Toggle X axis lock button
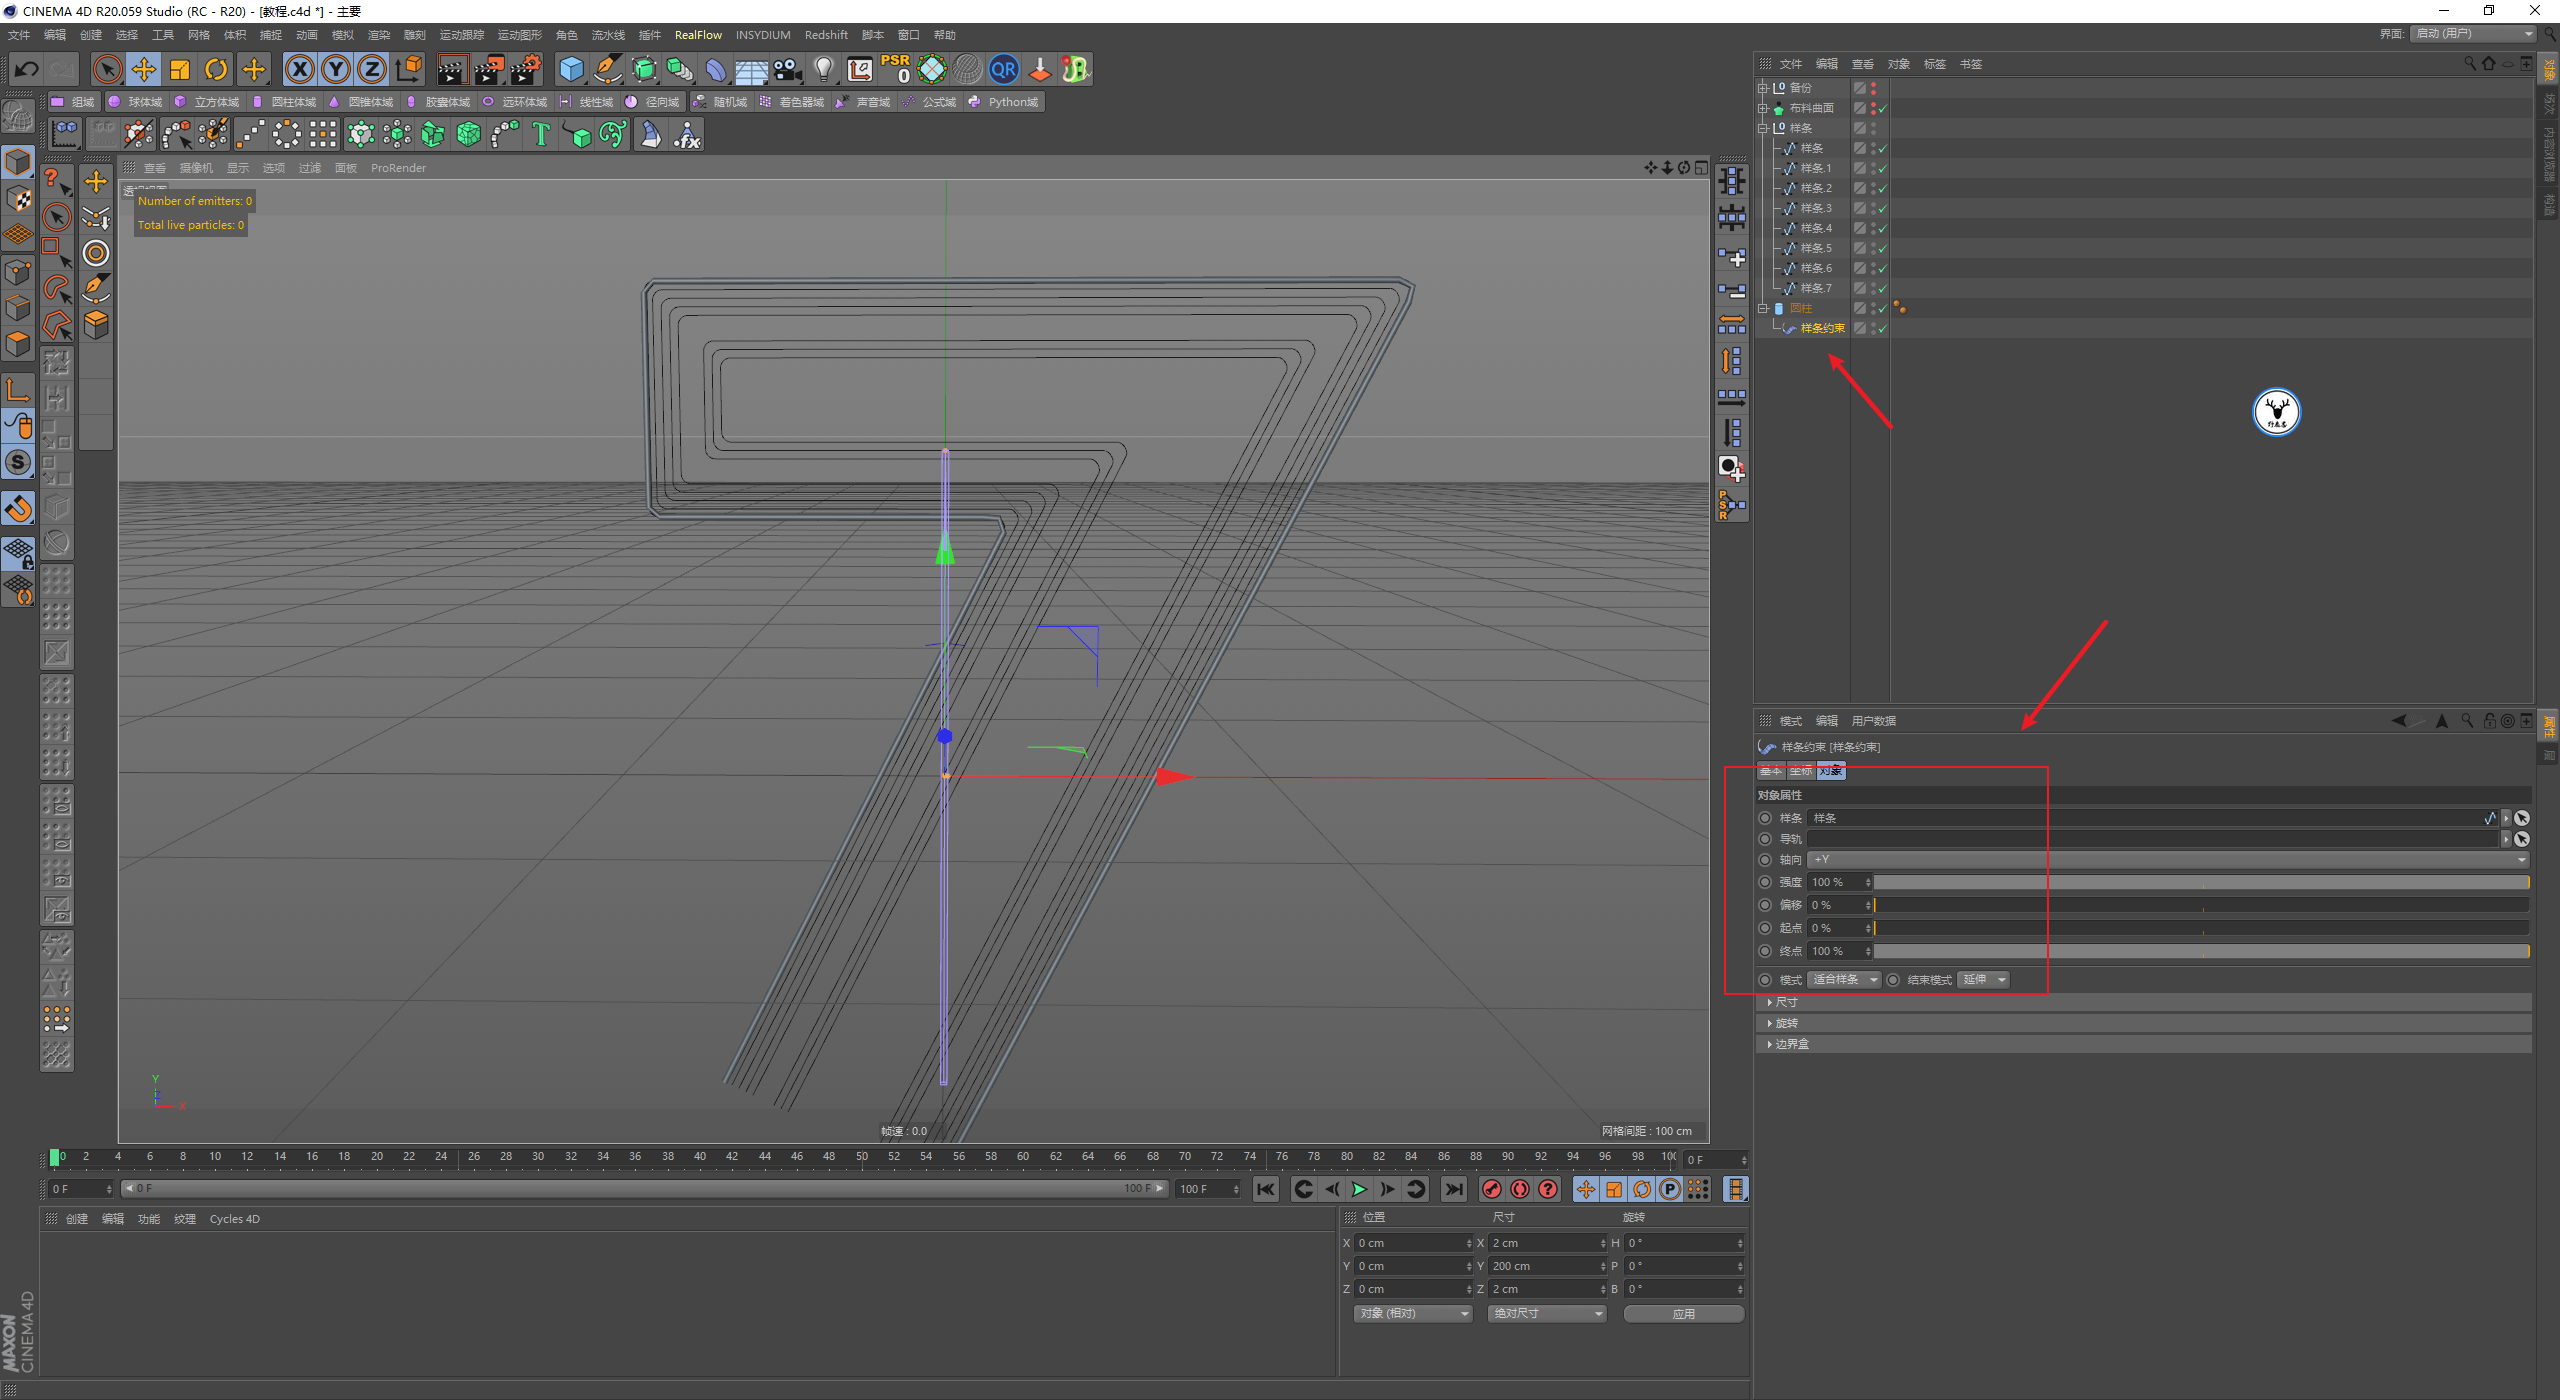The width and height of the screenshot is (2560, 1400). (x=299, y=69)
